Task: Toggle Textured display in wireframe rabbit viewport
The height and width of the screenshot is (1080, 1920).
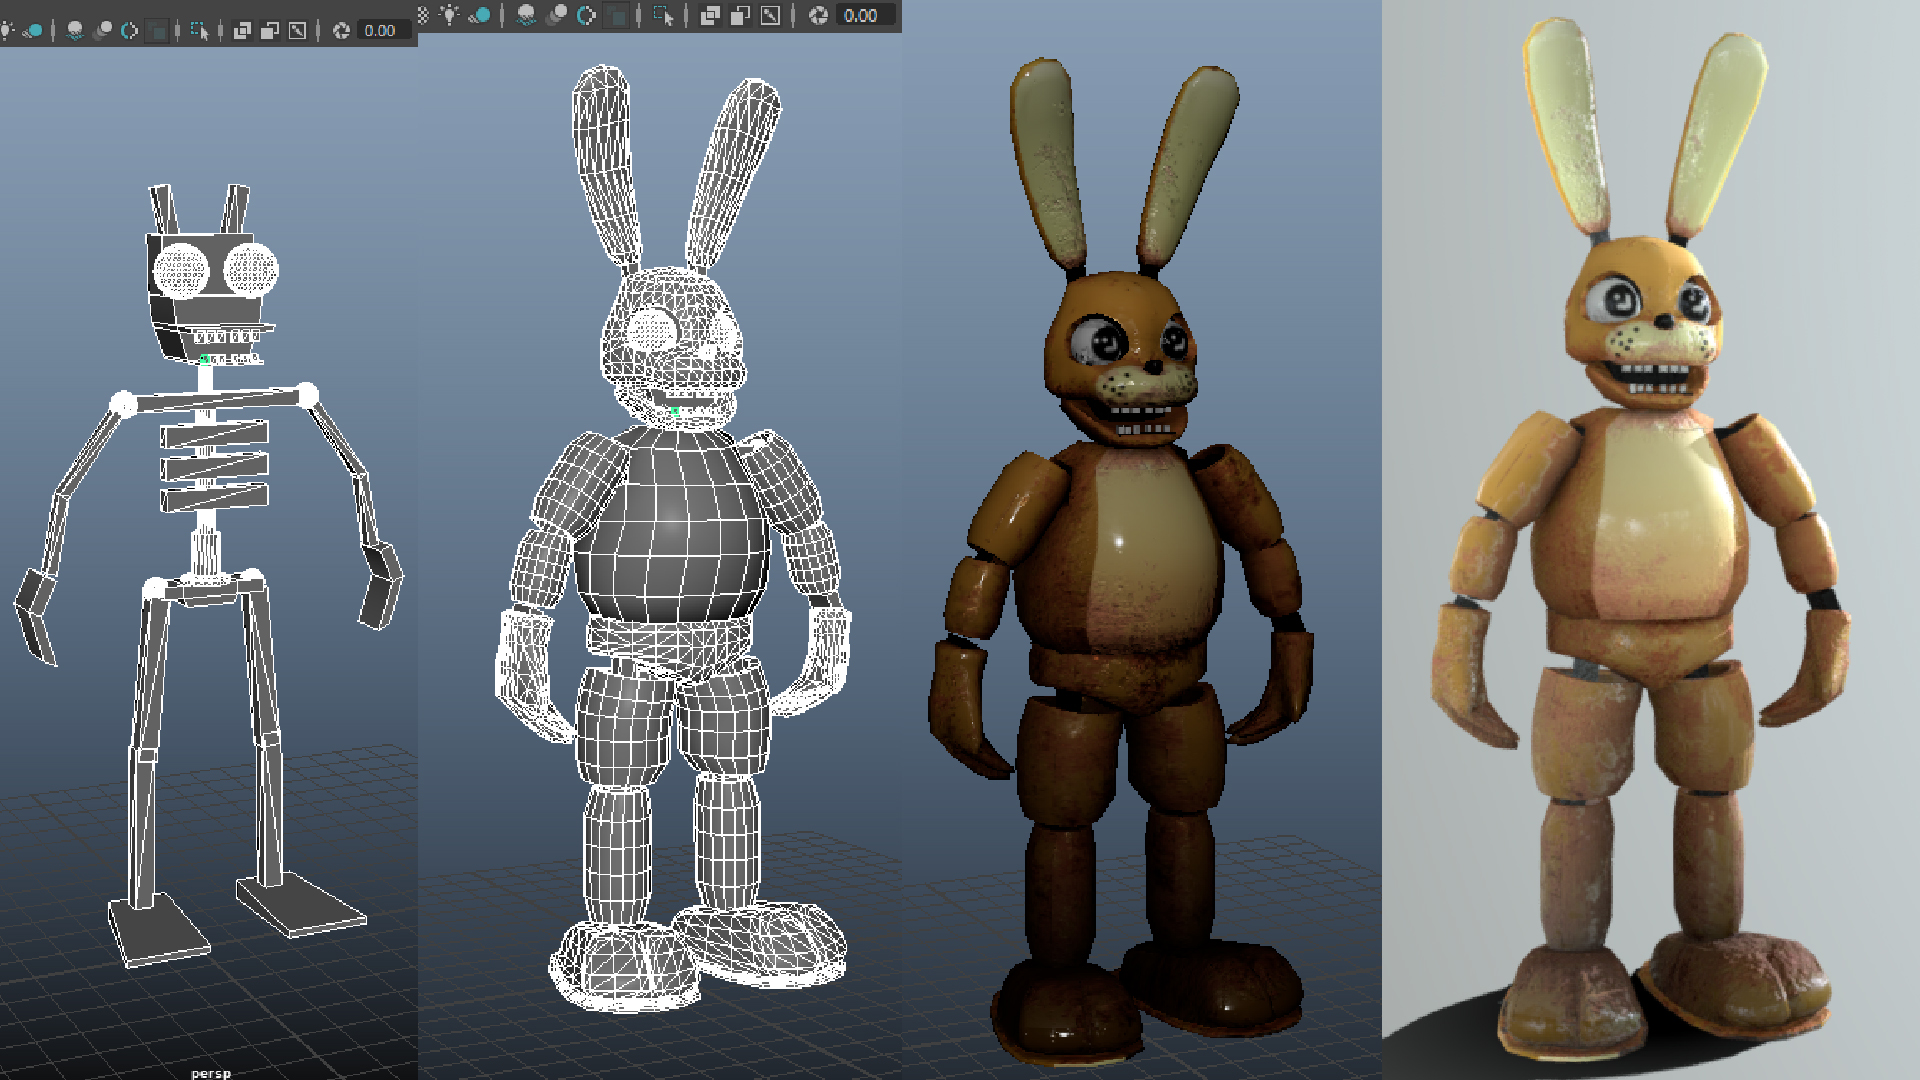Action: (x=422, y=15)
